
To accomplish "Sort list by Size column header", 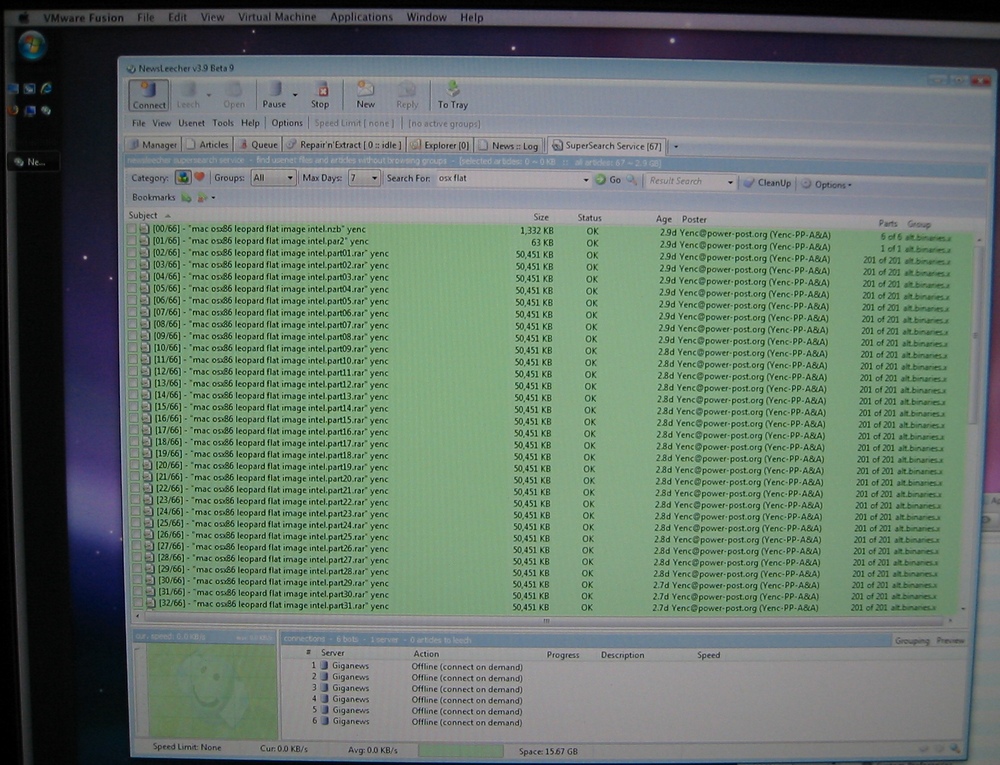I will 541,217.
